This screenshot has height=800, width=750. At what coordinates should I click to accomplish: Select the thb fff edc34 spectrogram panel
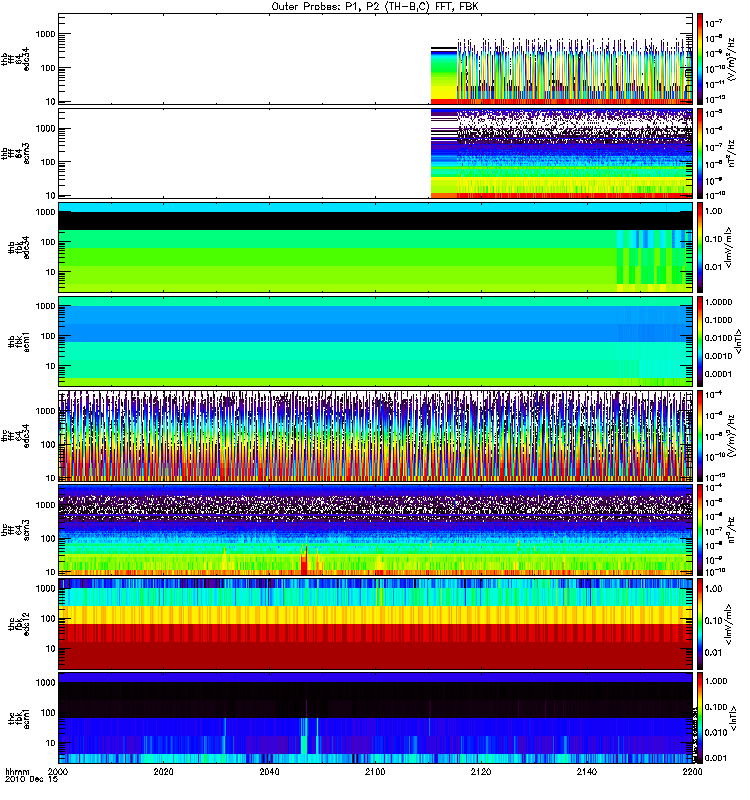pos(375,59)
